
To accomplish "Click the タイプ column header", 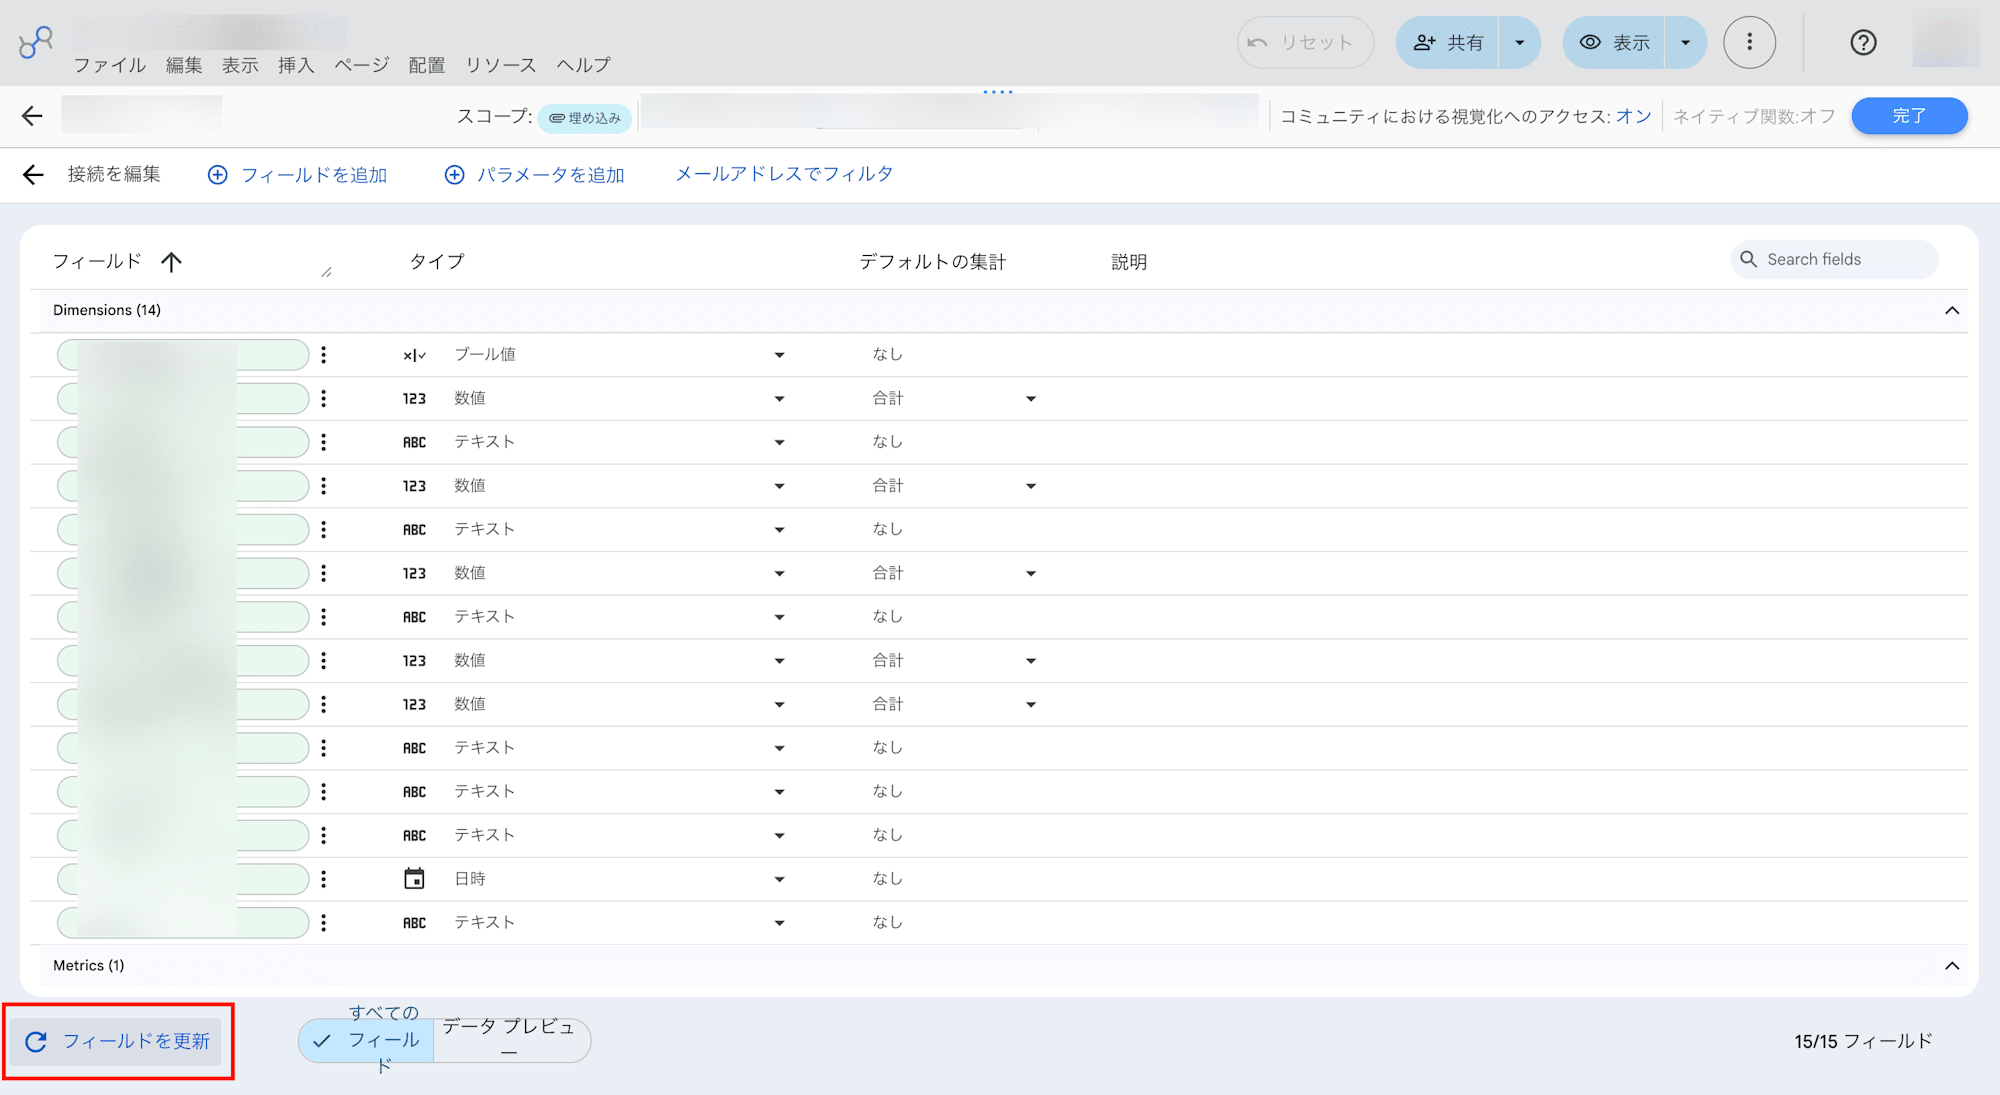I will point(437,262).
